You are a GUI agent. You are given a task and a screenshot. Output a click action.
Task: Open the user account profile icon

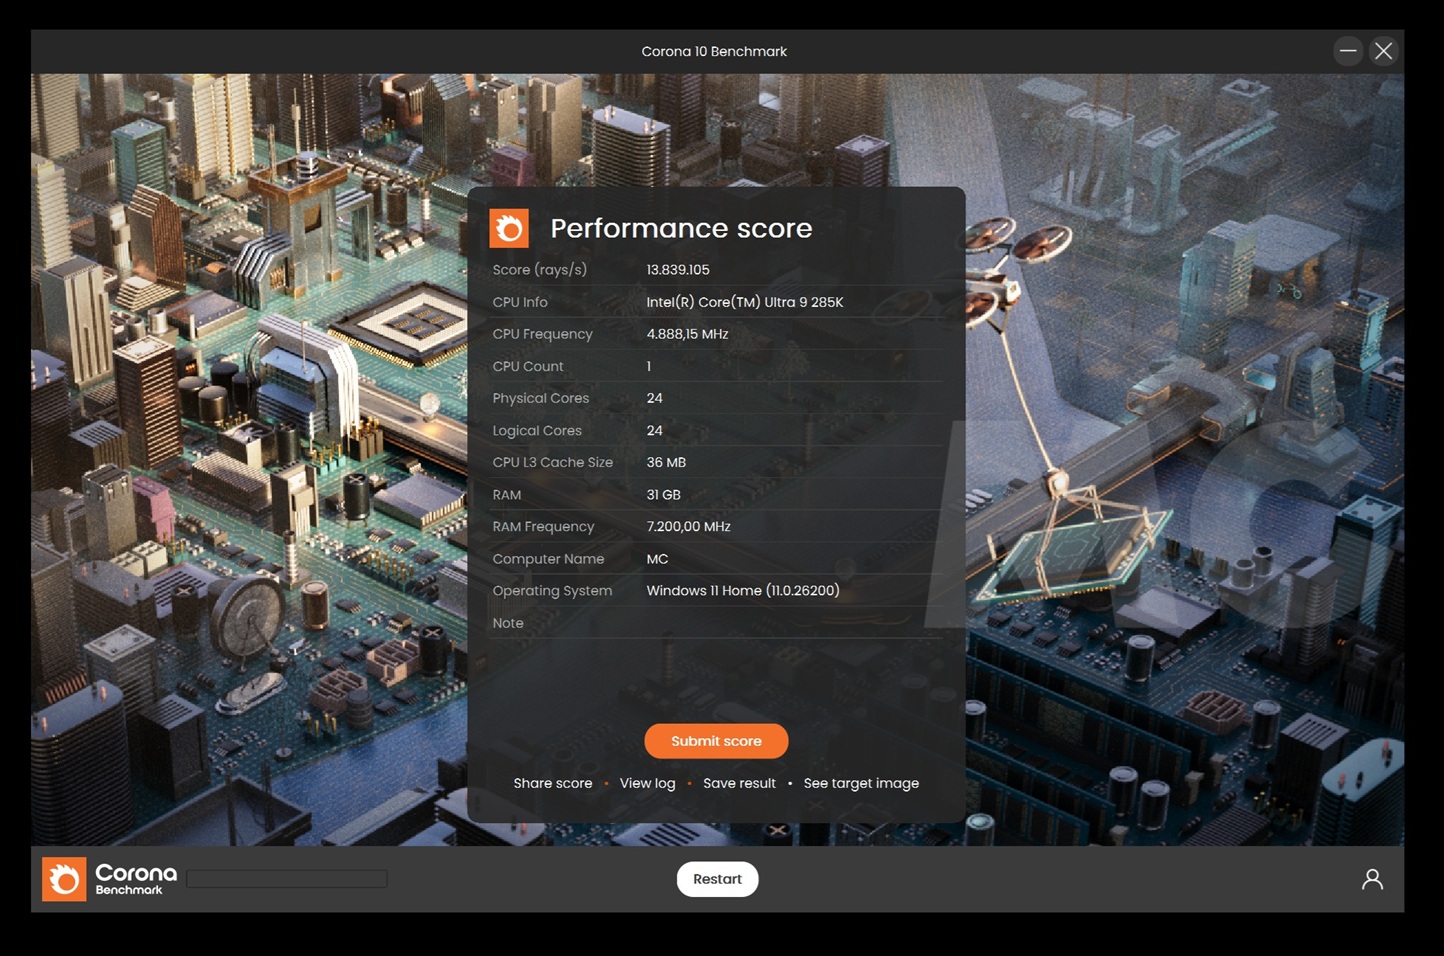1372,879
